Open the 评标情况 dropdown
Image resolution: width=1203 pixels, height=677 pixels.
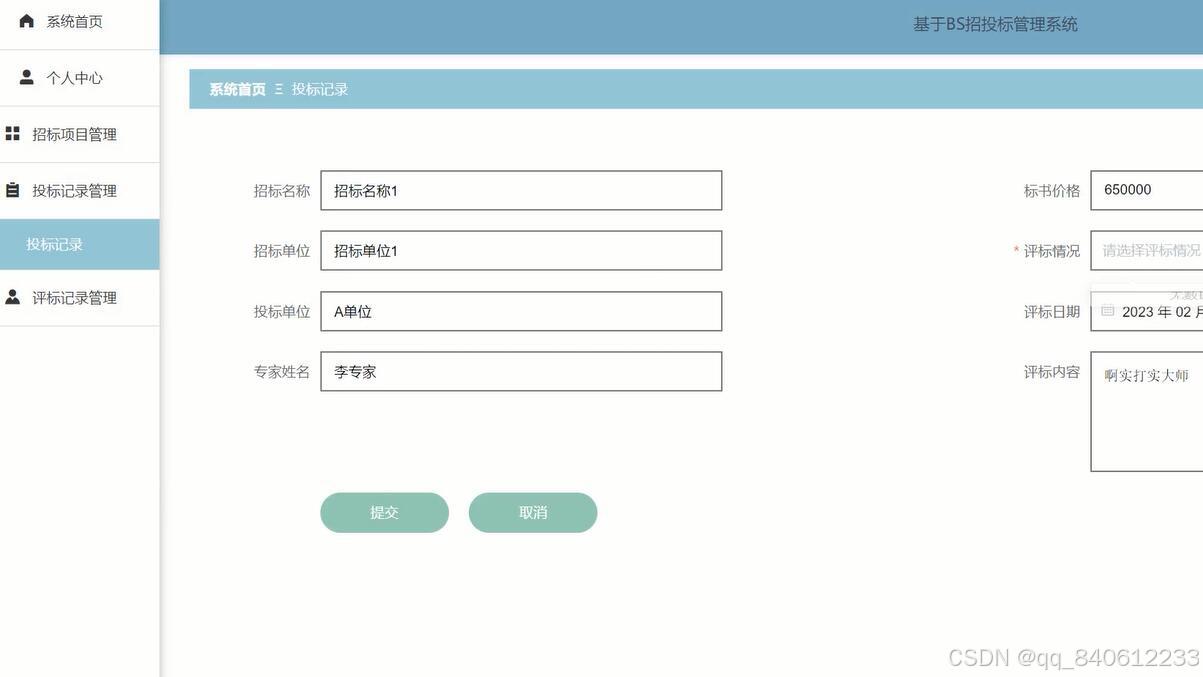coord(1146,250)
